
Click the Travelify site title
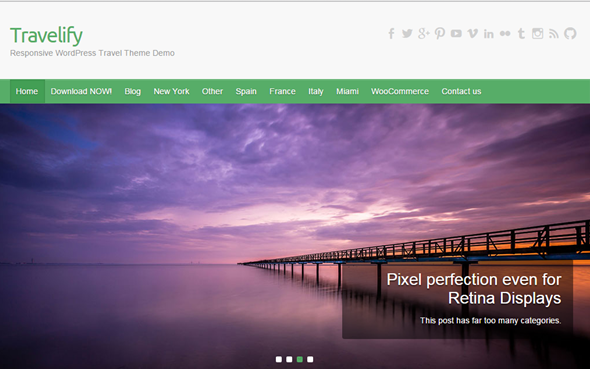click(x=46, y=36)
